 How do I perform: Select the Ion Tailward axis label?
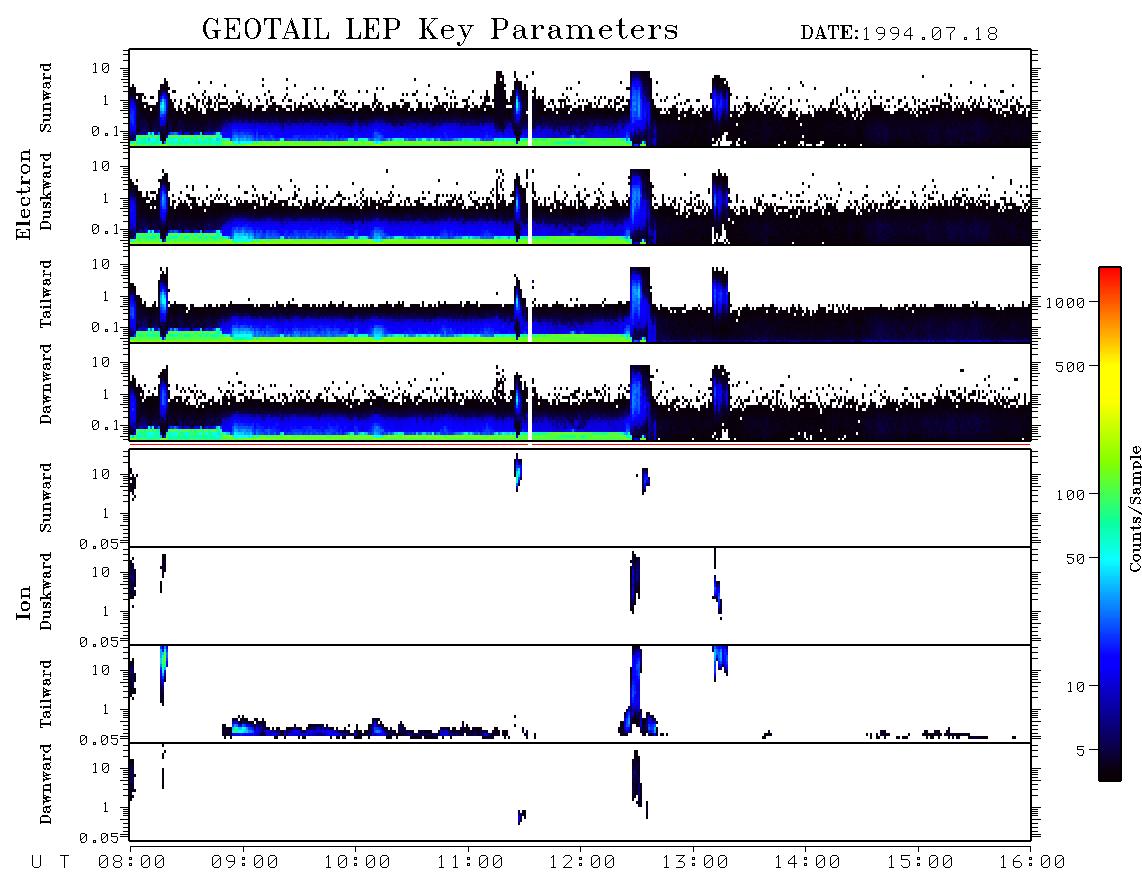(x=46, y=694)
